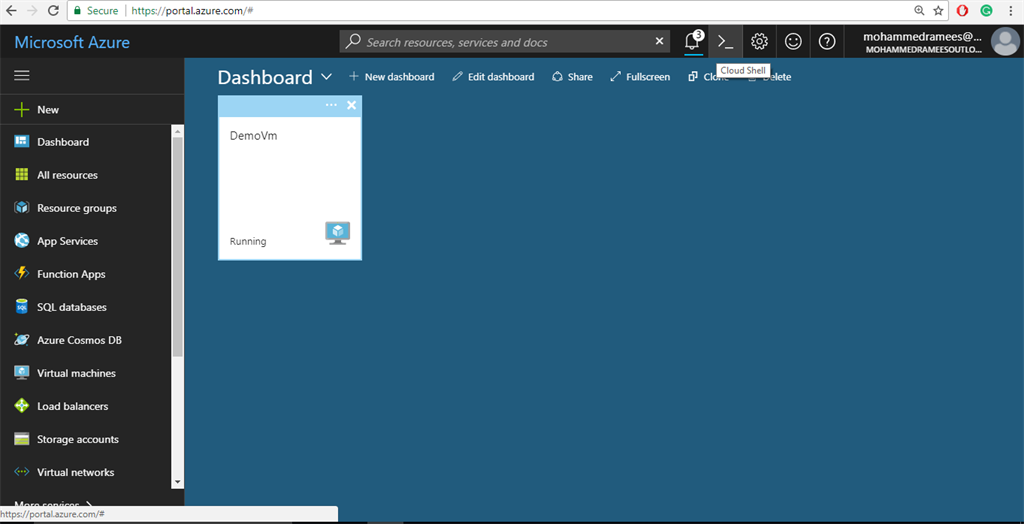This screenshot has width=1024, height=524.
Task: Click the green plus icon beside New
Action: point(22,110)
